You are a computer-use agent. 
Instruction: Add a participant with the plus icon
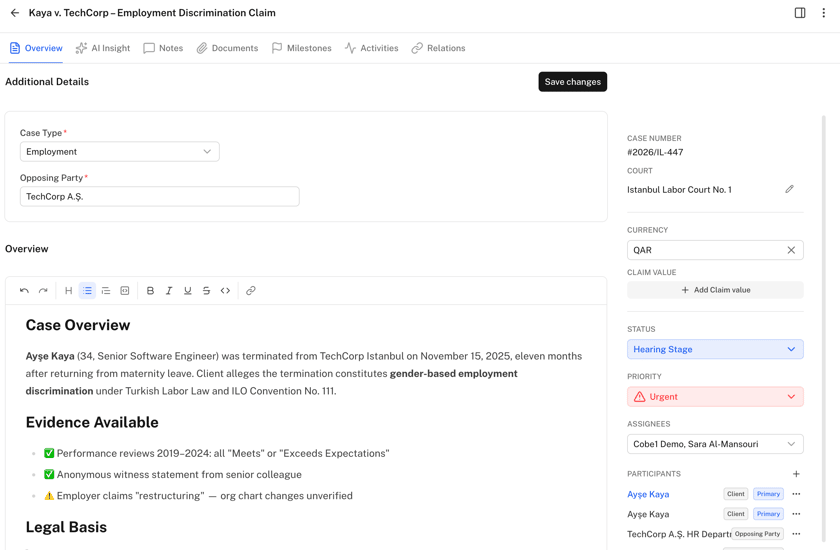click(x=797, y=474)
